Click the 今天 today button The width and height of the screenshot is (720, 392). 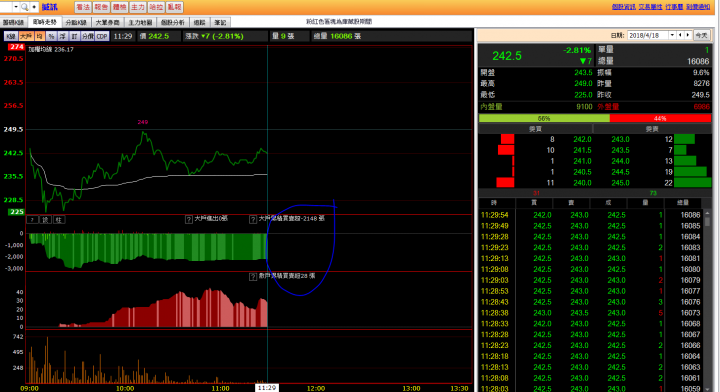(701, 35)
